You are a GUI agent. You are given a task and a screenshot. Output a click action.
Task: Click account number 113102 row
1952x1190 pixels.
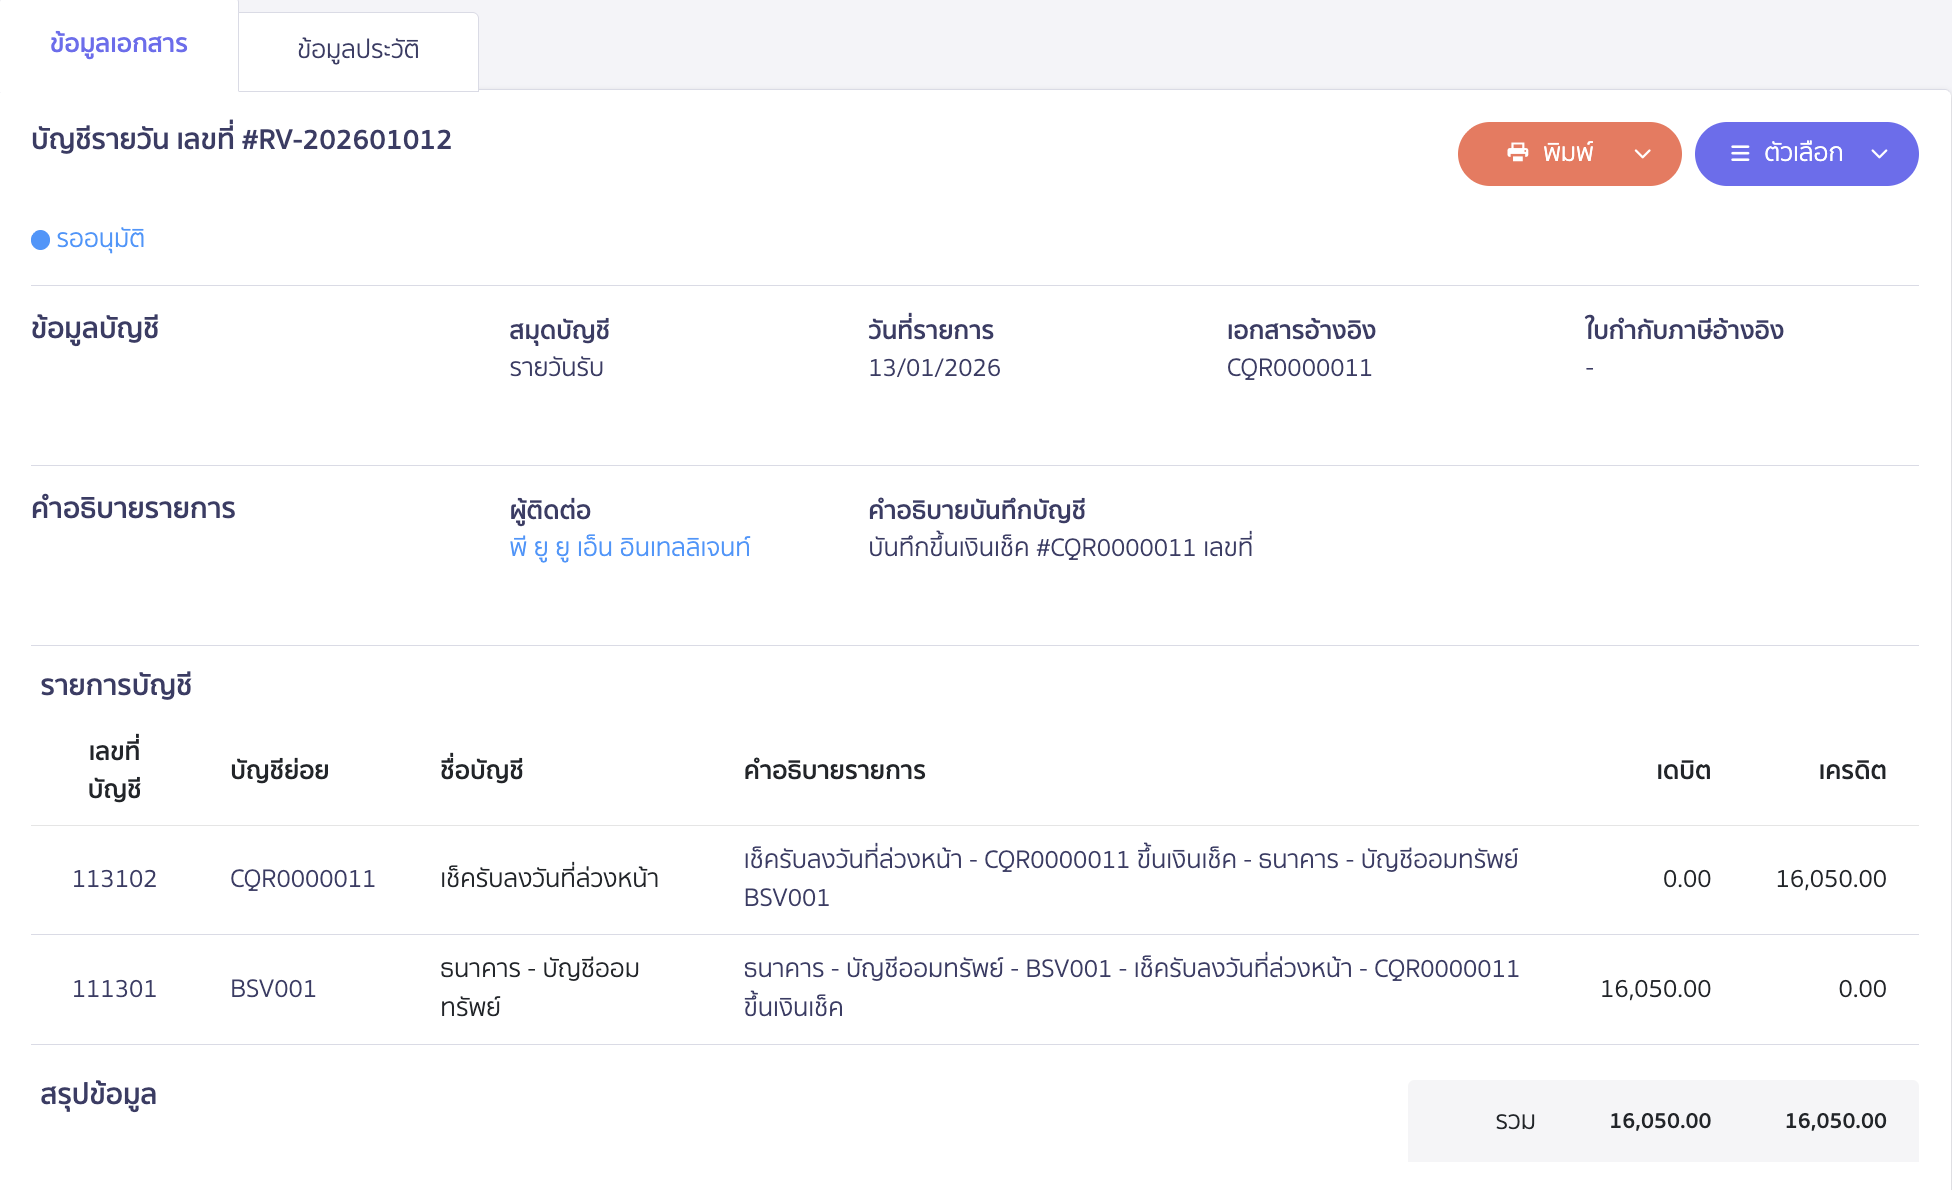114,879
